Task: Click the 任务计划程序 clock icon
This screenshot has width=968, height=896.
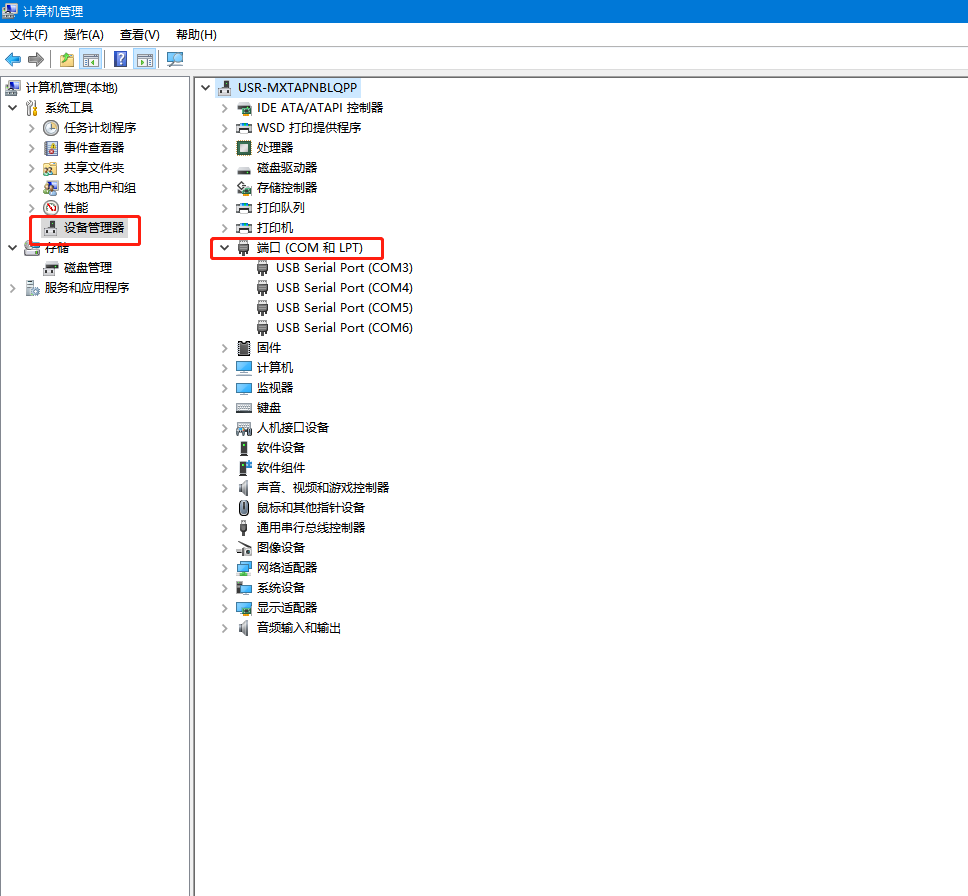Action: point(51,128)
